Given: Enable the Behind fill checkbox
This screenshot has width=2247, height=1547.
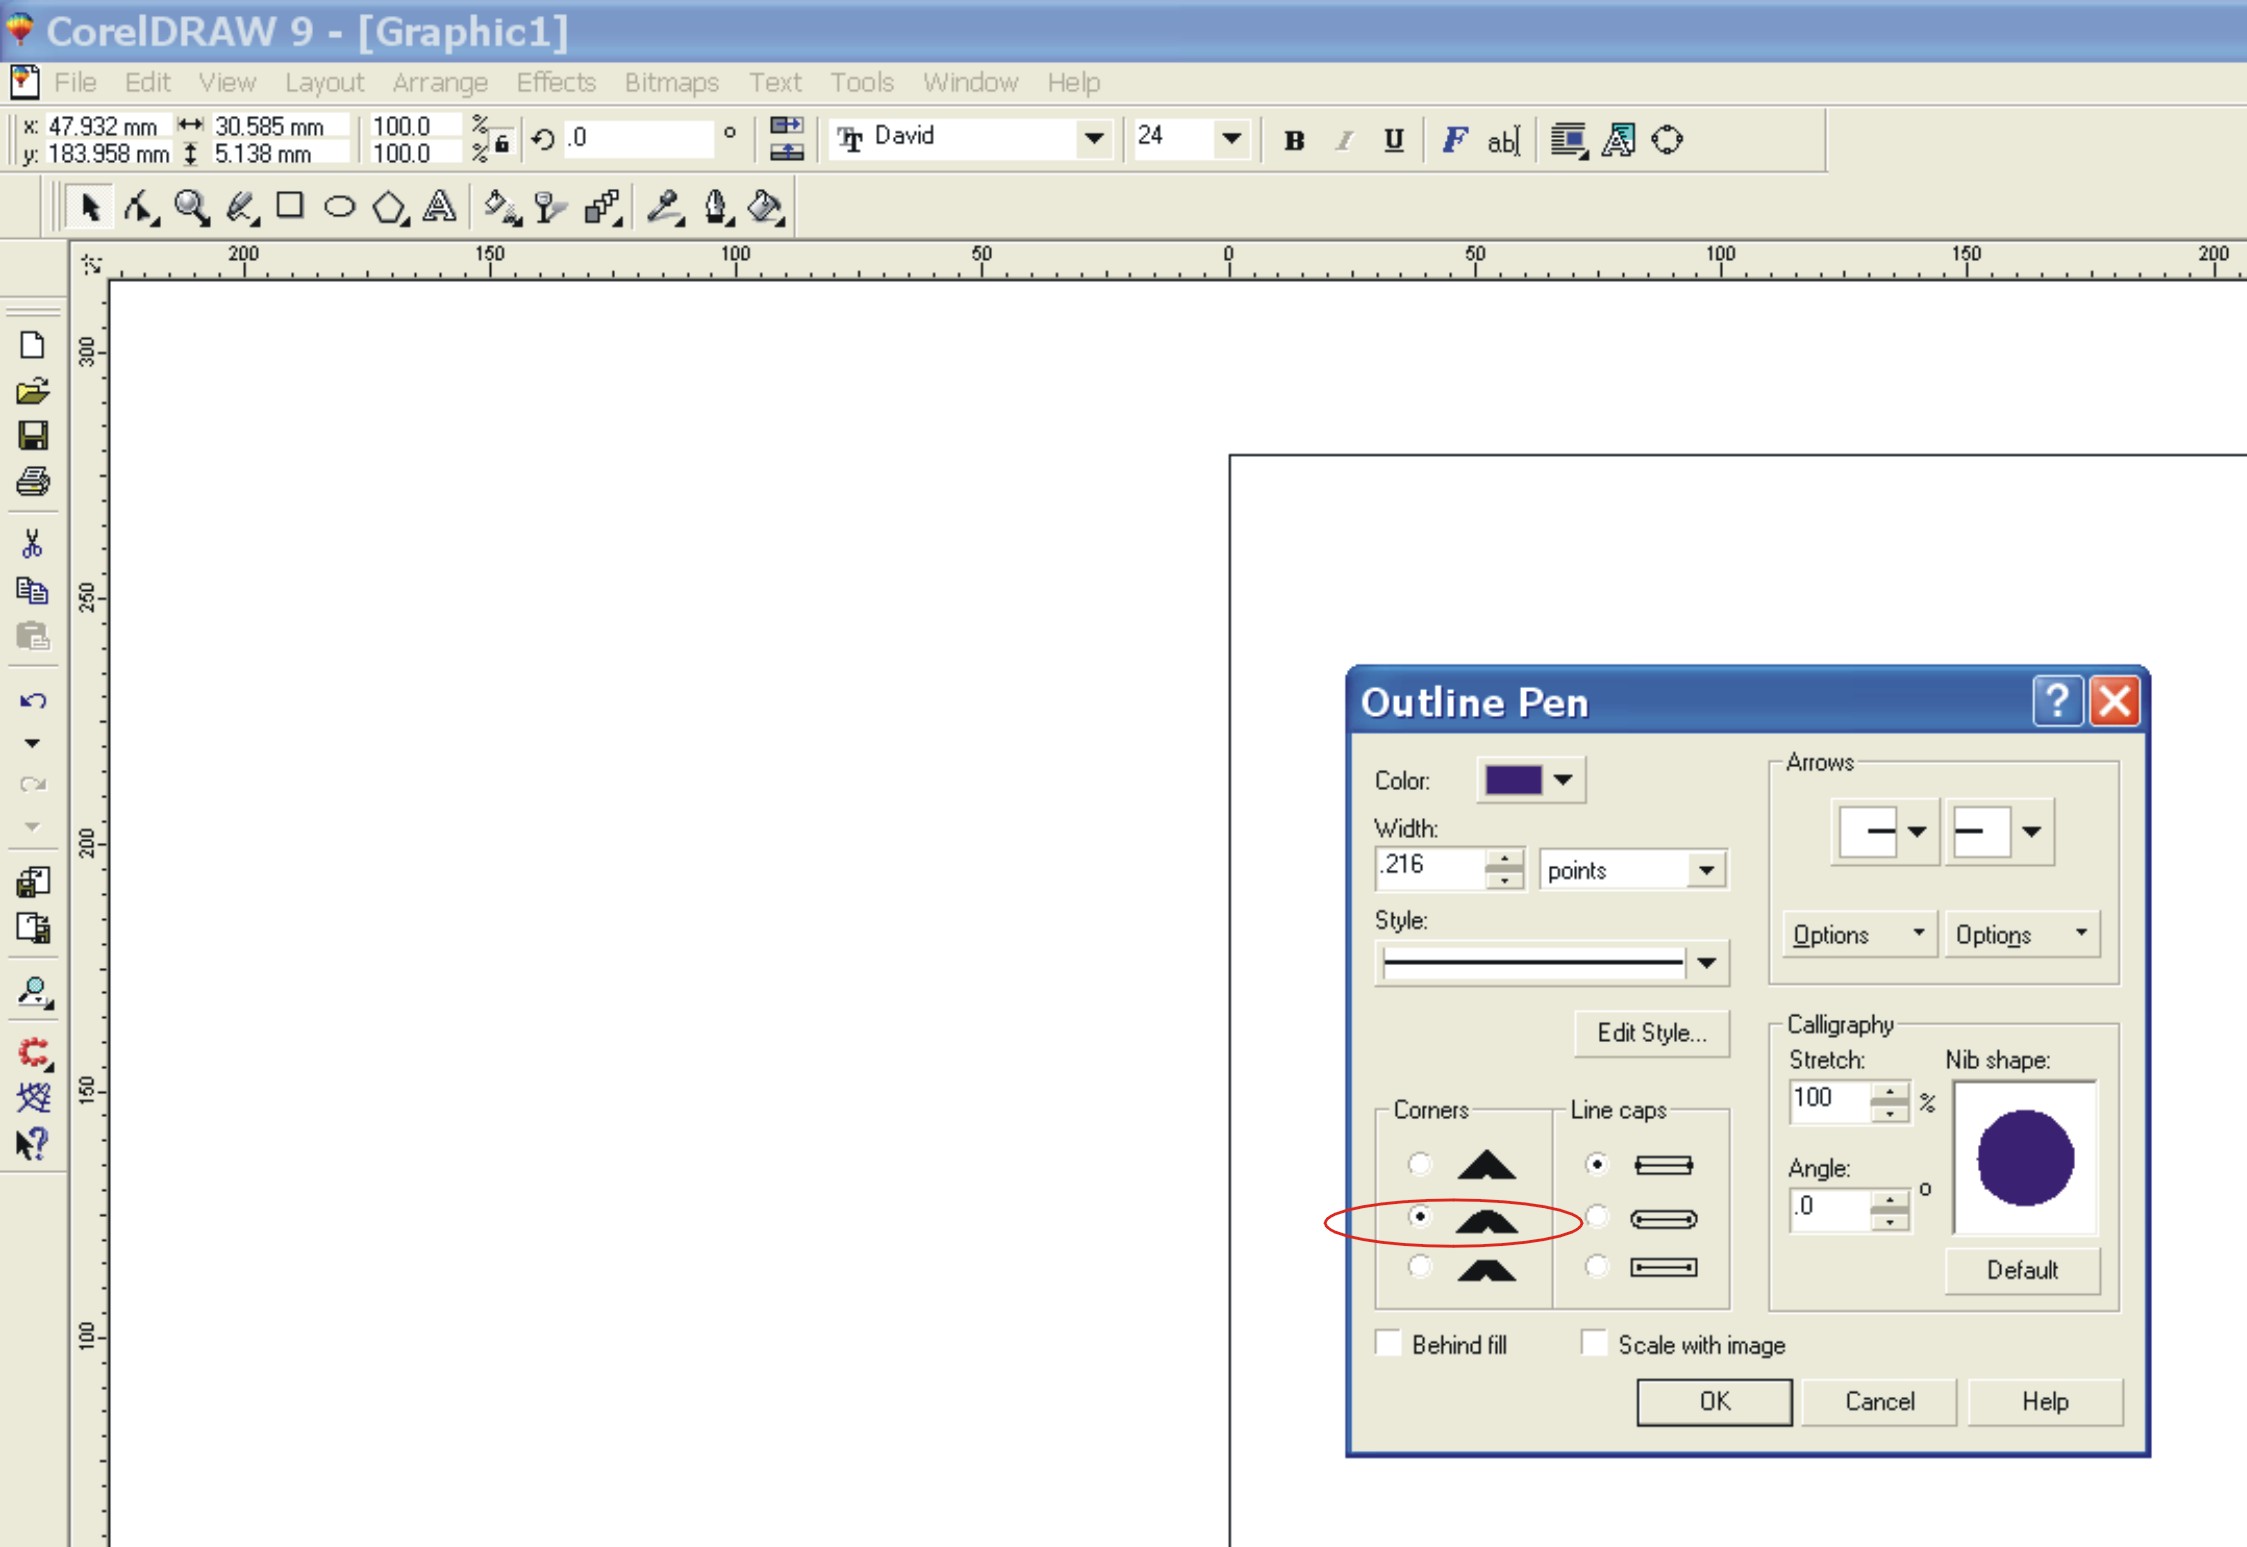Looking at the screenshot, I should pos(1389,1343).
